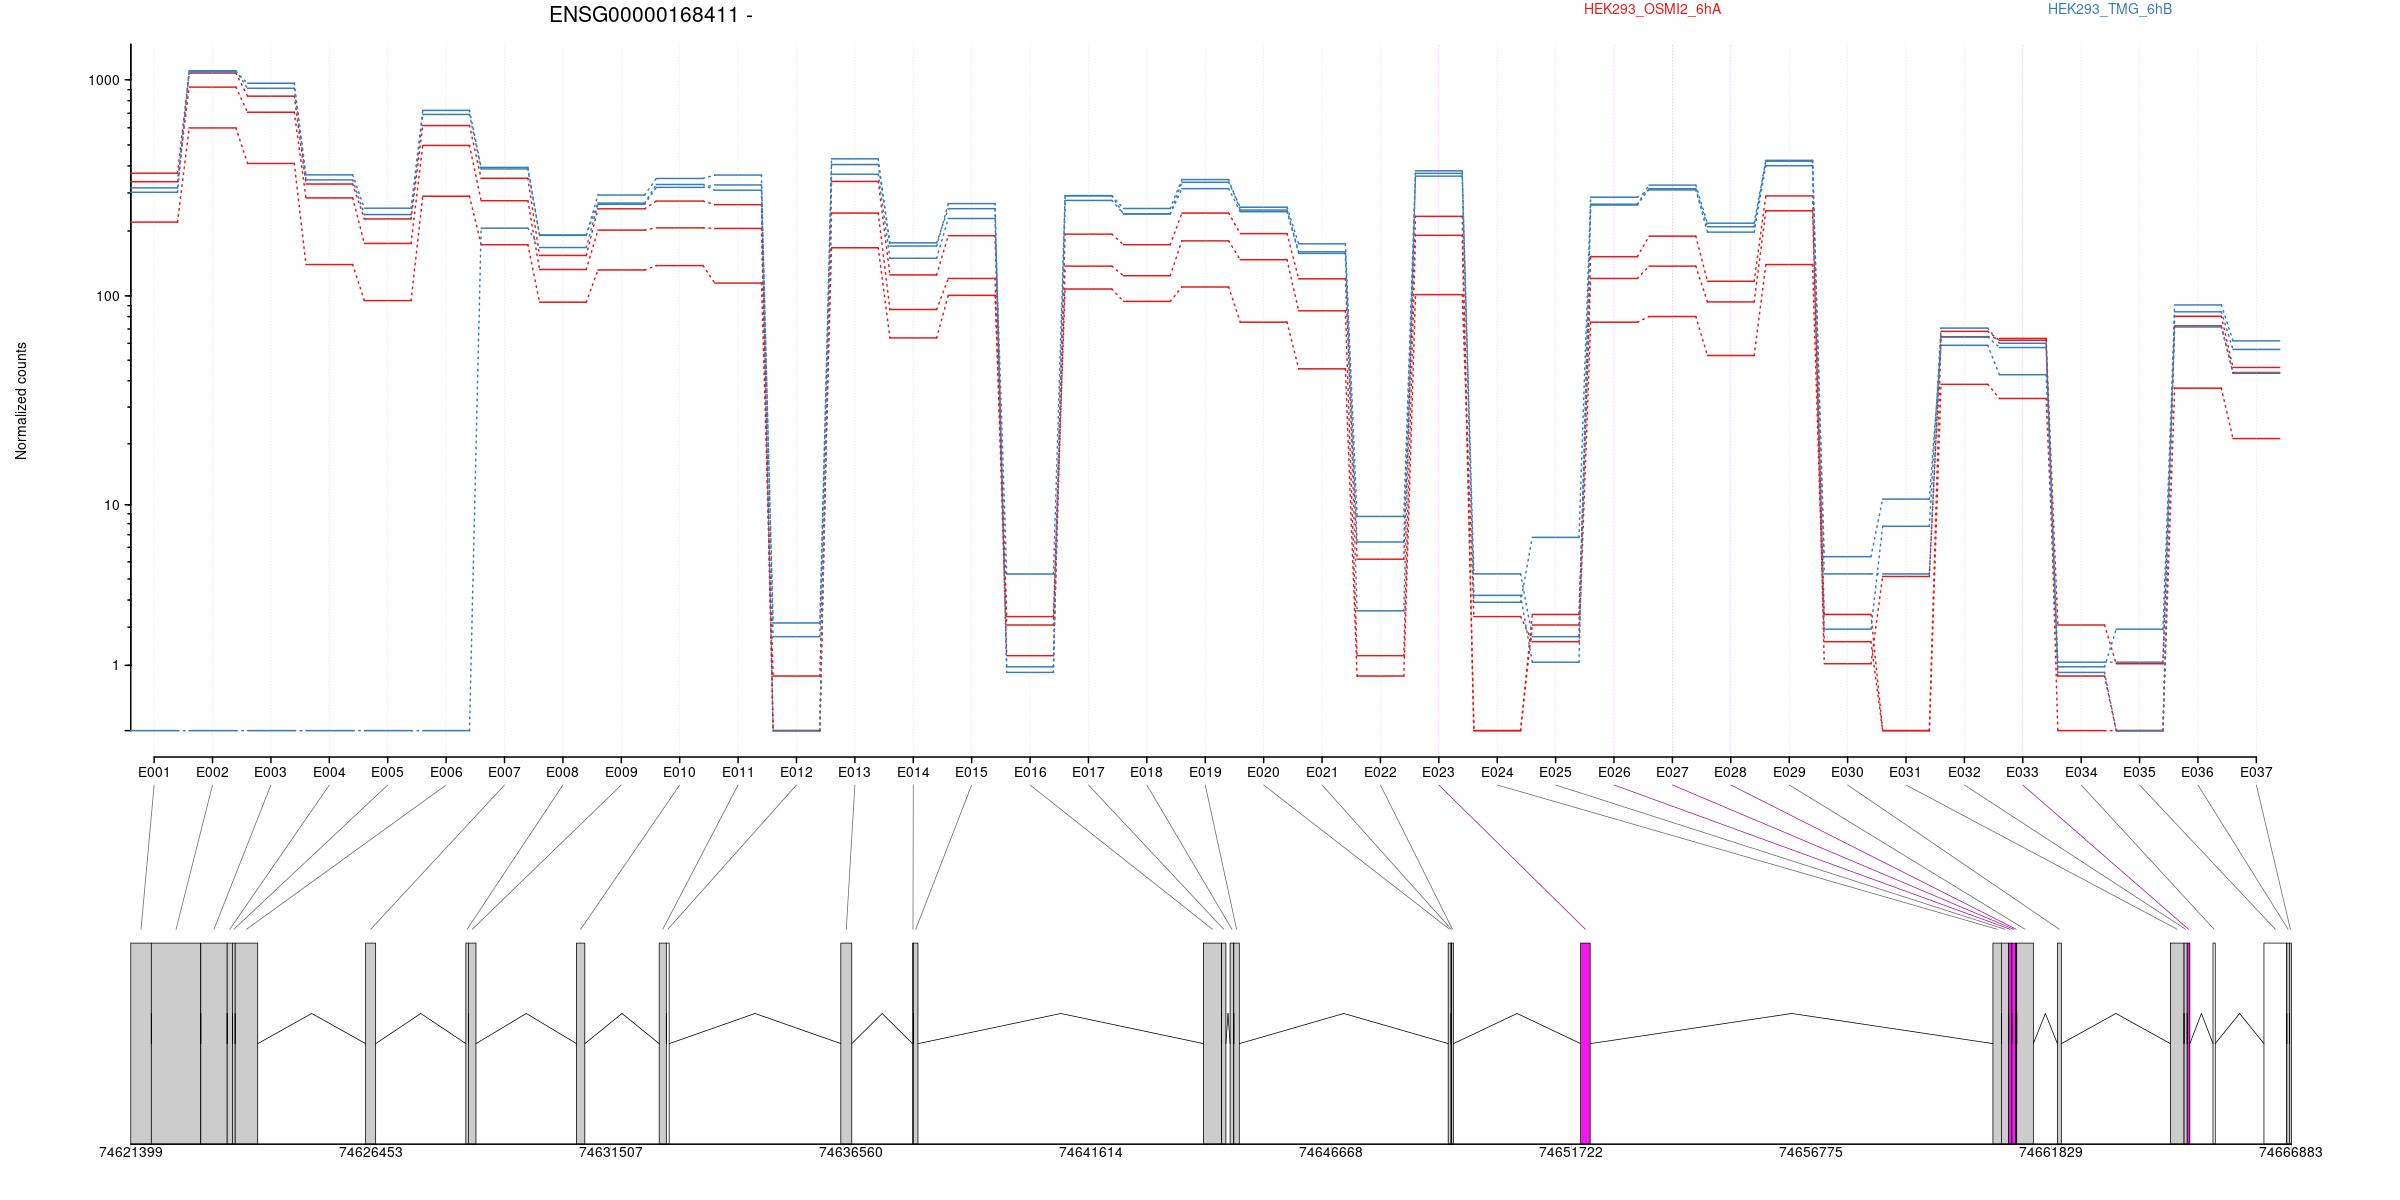The image size is (2400, 1200).
Task: Click exon label E014
Action: (x=913, y=772)
